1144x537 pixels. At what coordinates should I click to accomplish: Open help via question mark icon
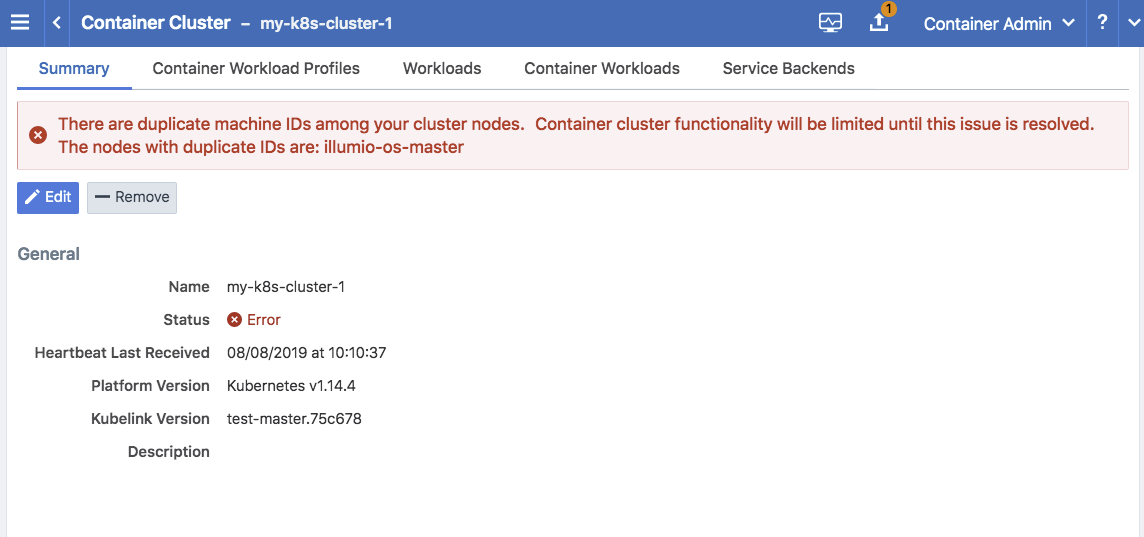pyautogui.click(x=1102, y=22)
